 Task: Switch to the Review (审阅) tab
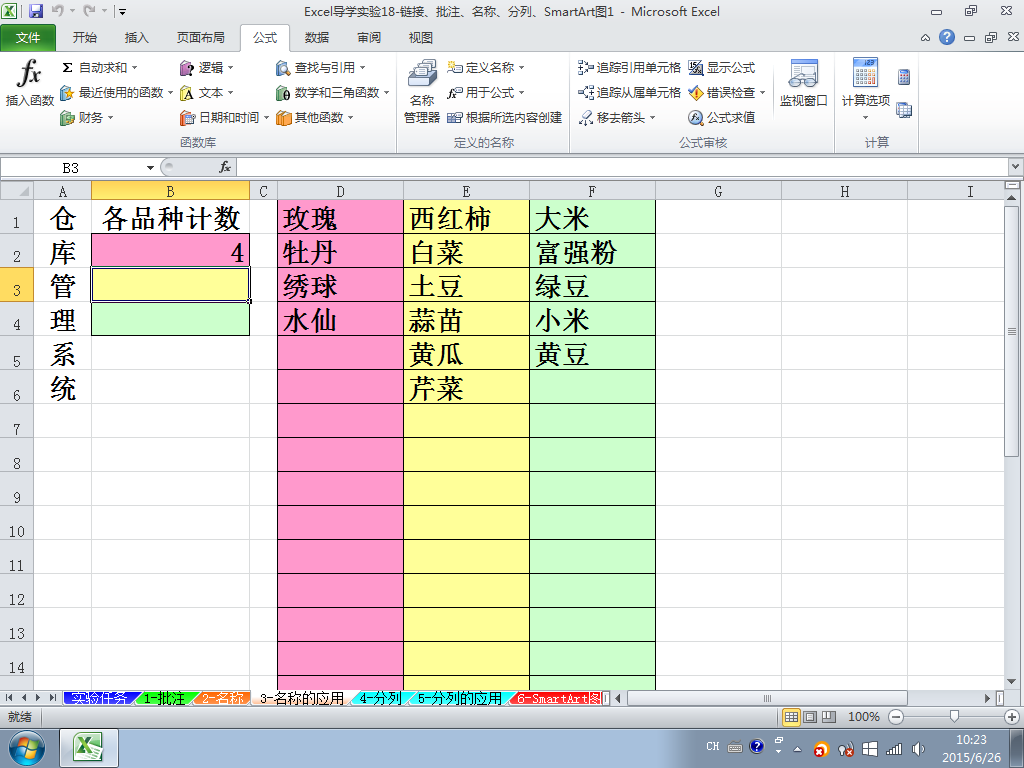(369, 38)
